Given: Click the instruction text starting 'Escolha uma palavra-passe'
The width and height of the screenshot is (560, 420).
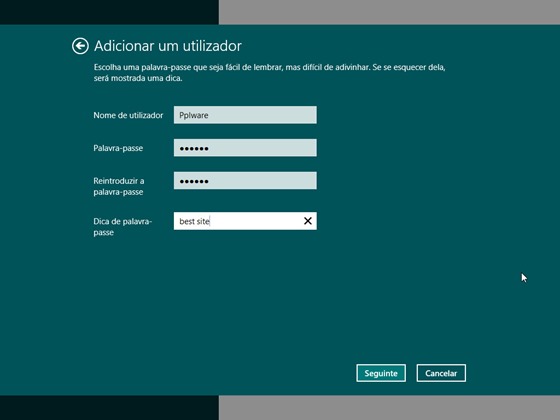Looking at the screenshot, I should tap(270, 72).
